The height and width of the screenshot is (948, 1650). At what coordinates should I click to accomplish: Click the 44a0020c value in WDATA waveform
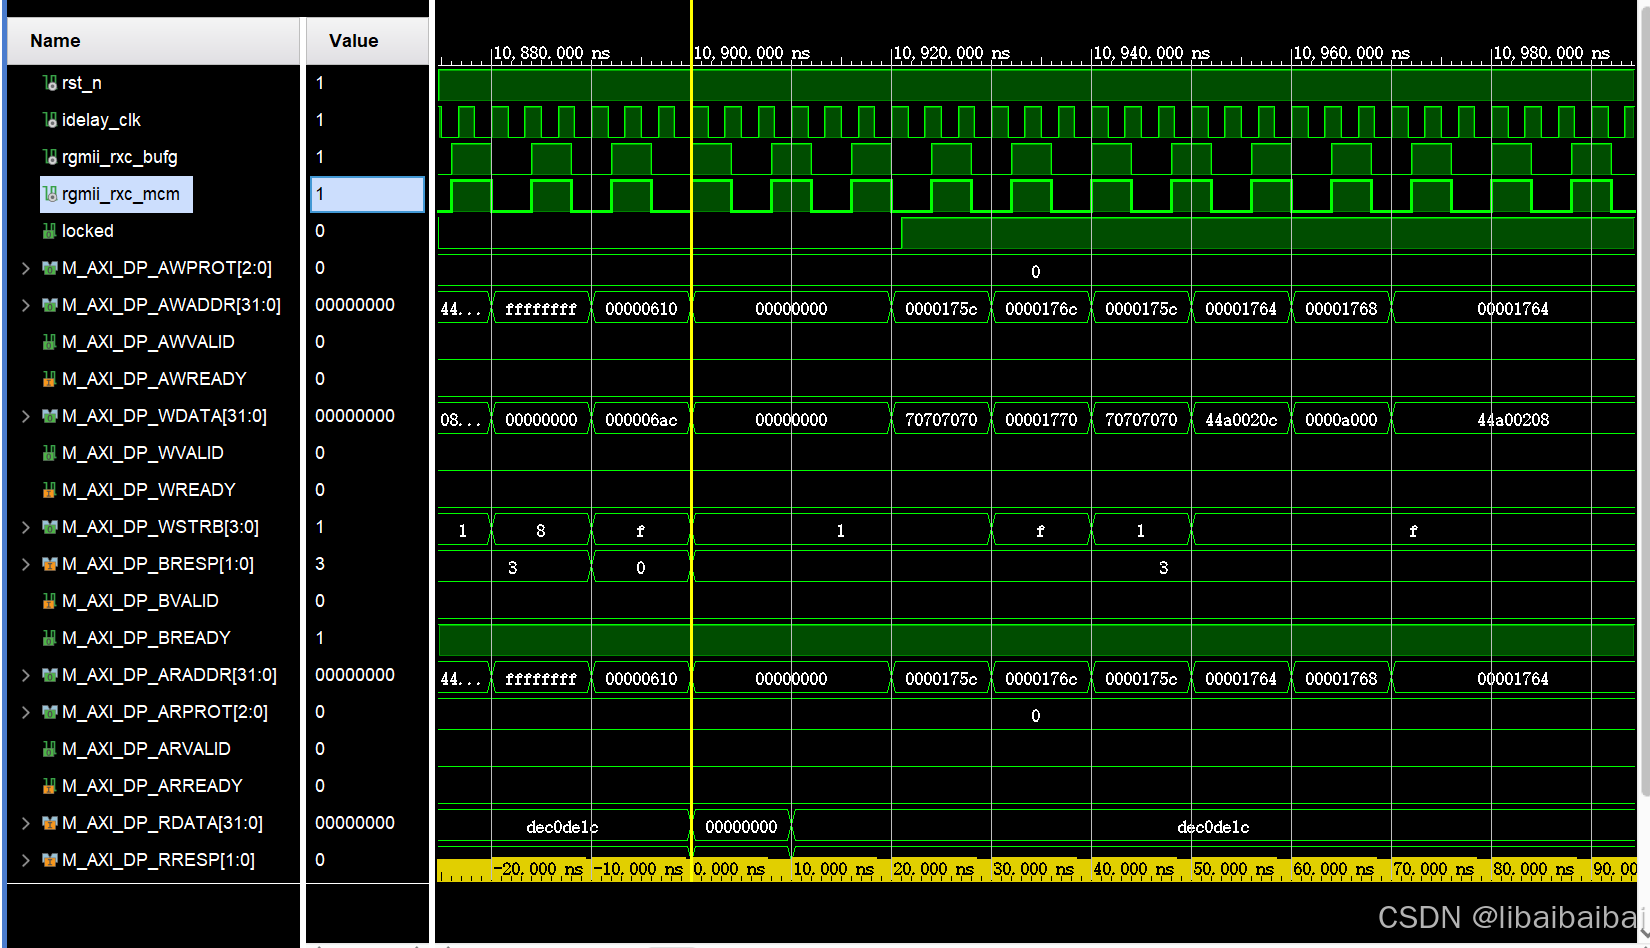pyautogui.click(x=1241, y=420)
